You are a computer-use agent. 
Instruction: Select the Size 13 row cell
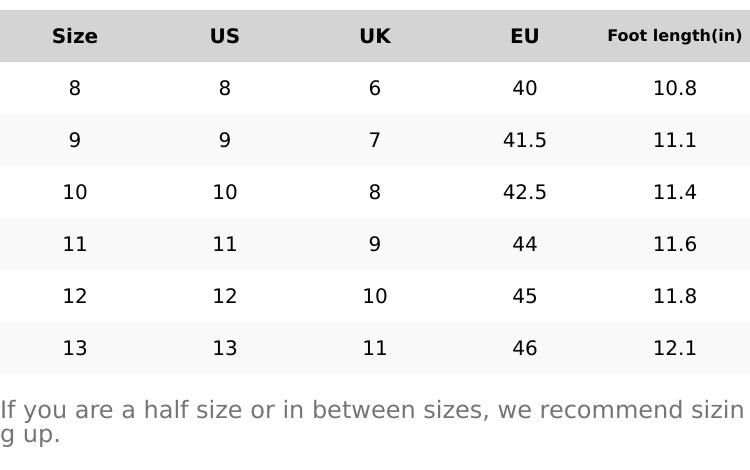(75, 349)
